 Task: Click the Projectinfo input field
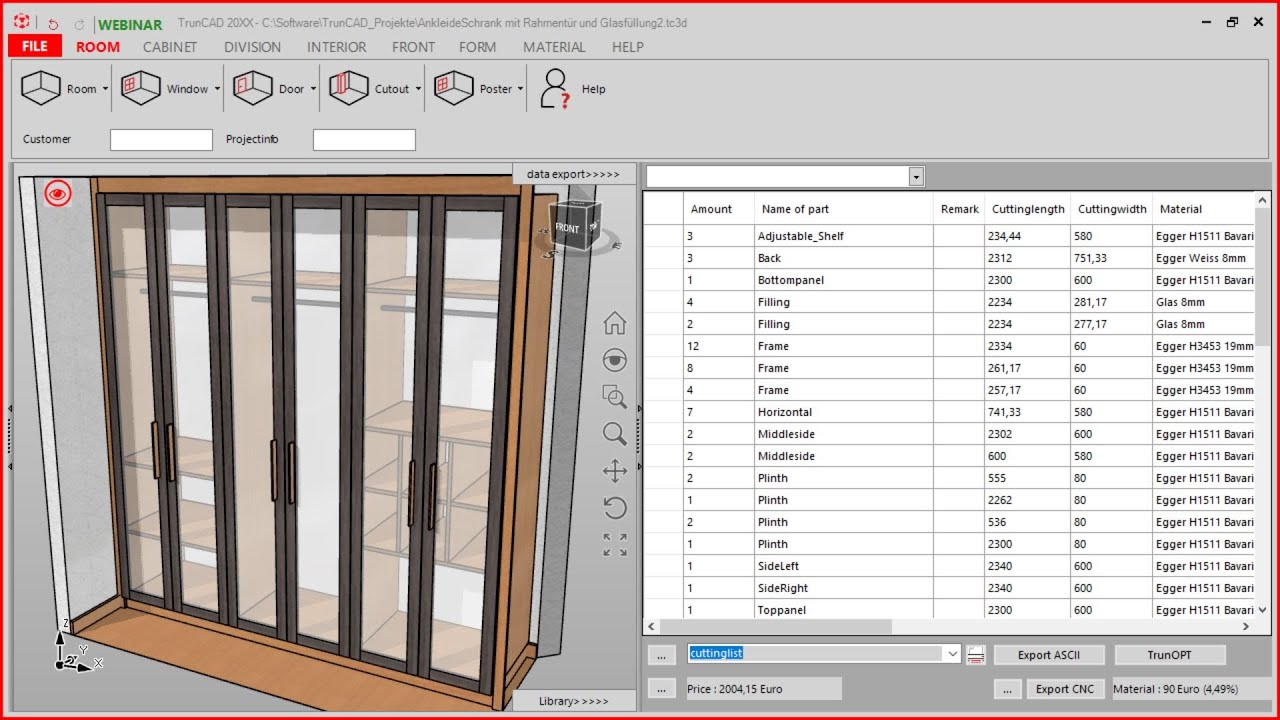pos(364,140)
